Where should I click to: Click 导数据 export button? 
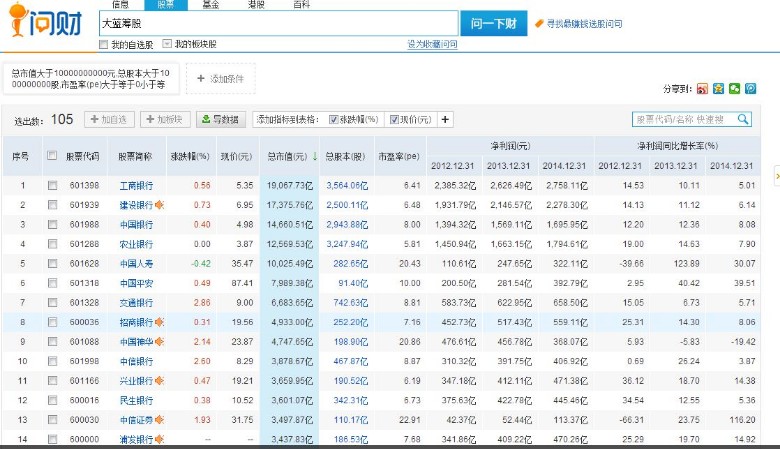pos(221,119)
